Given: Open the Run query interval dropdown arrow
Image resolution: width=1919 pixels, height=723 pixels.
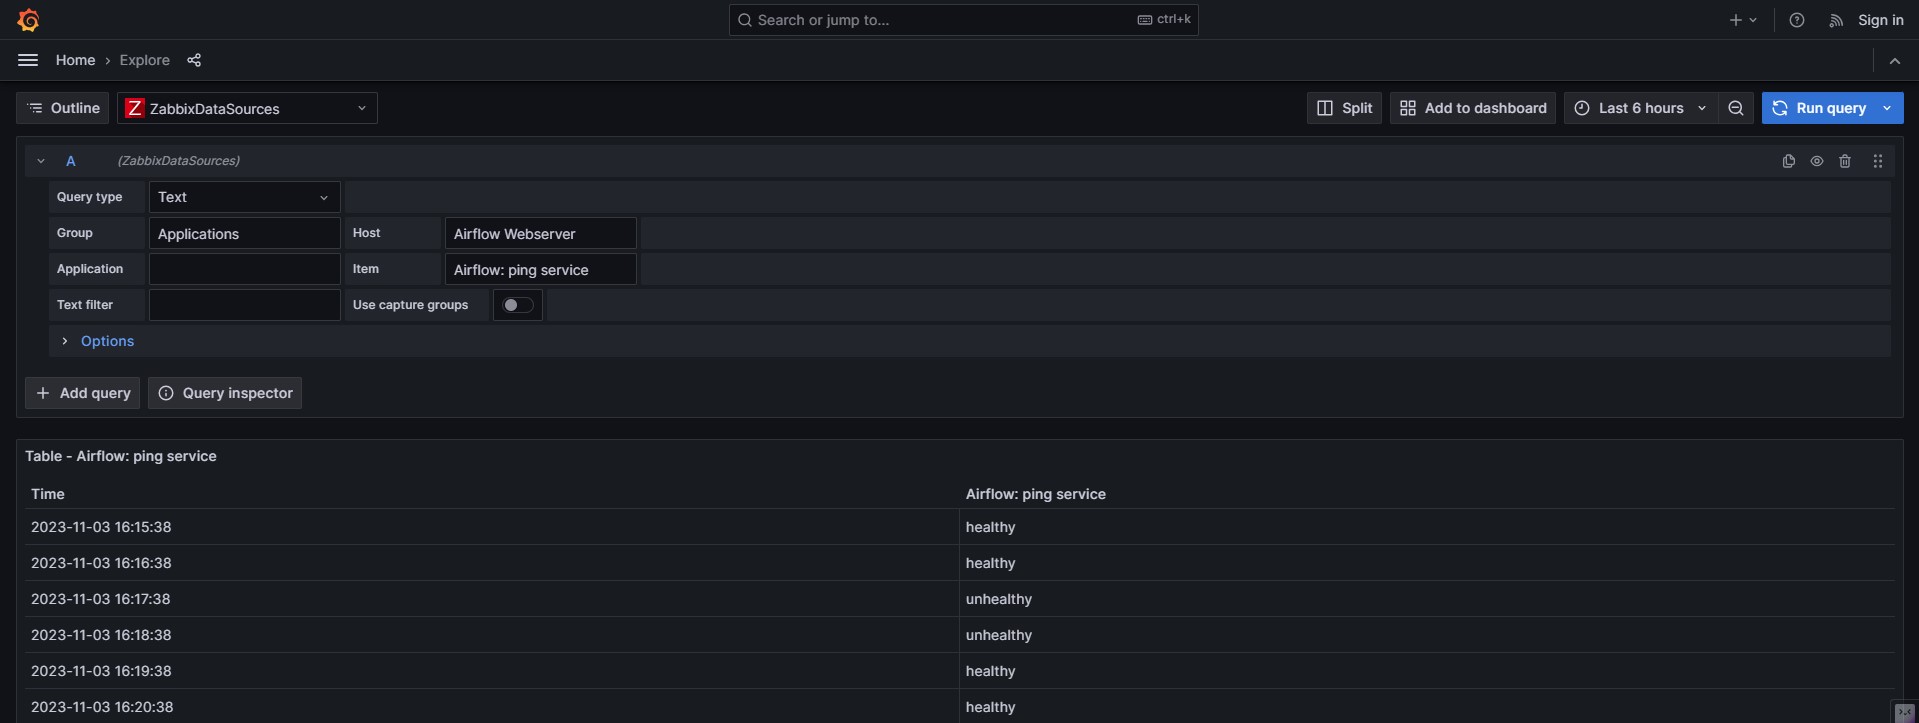Looking at the screenshot, I should [1888, 108].
